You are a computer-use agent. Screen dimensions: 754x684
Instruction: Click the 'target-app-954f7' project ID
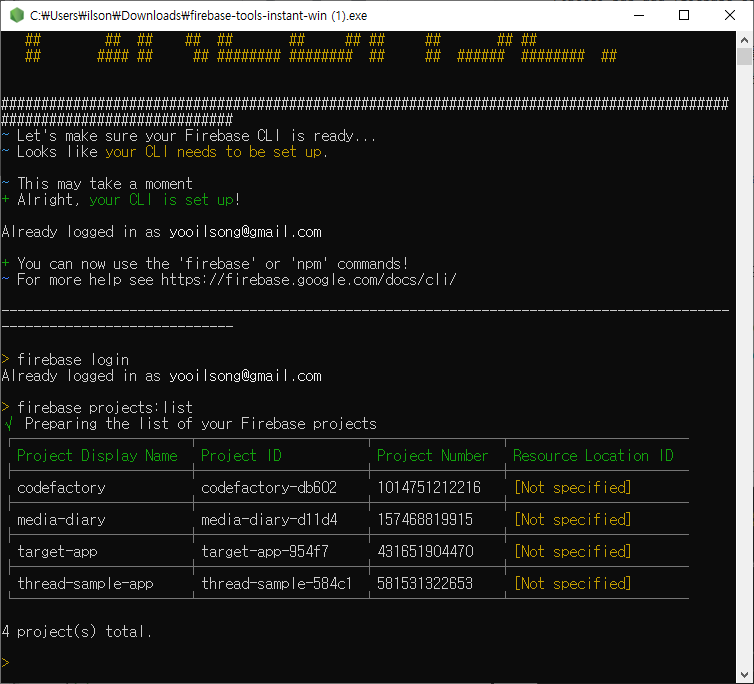tap(265, 551)
